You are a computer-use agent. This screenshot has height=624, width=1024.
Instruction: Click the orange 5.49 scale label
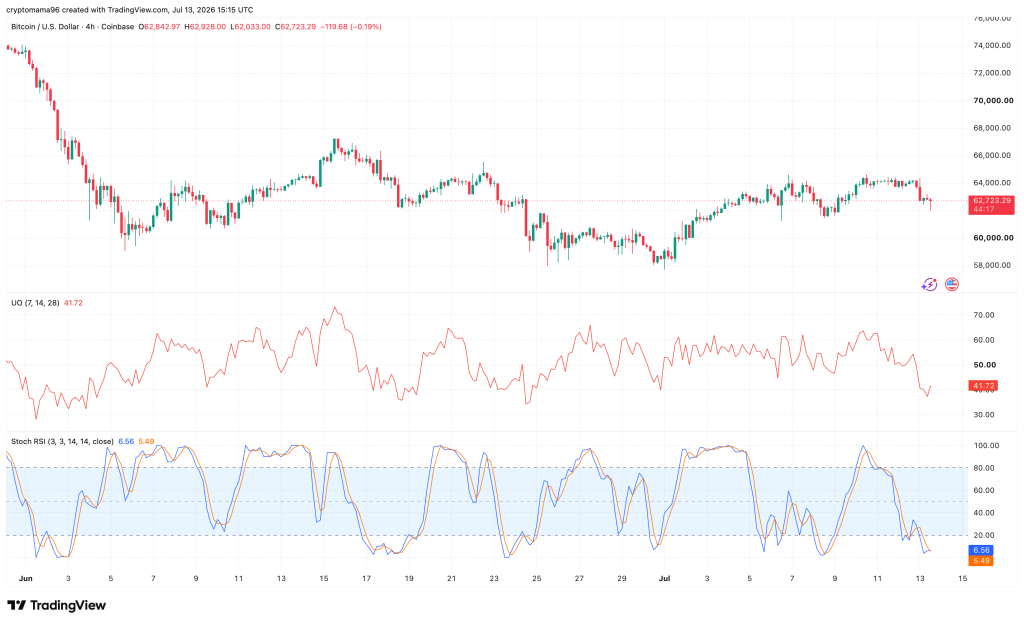coord(981,561)
